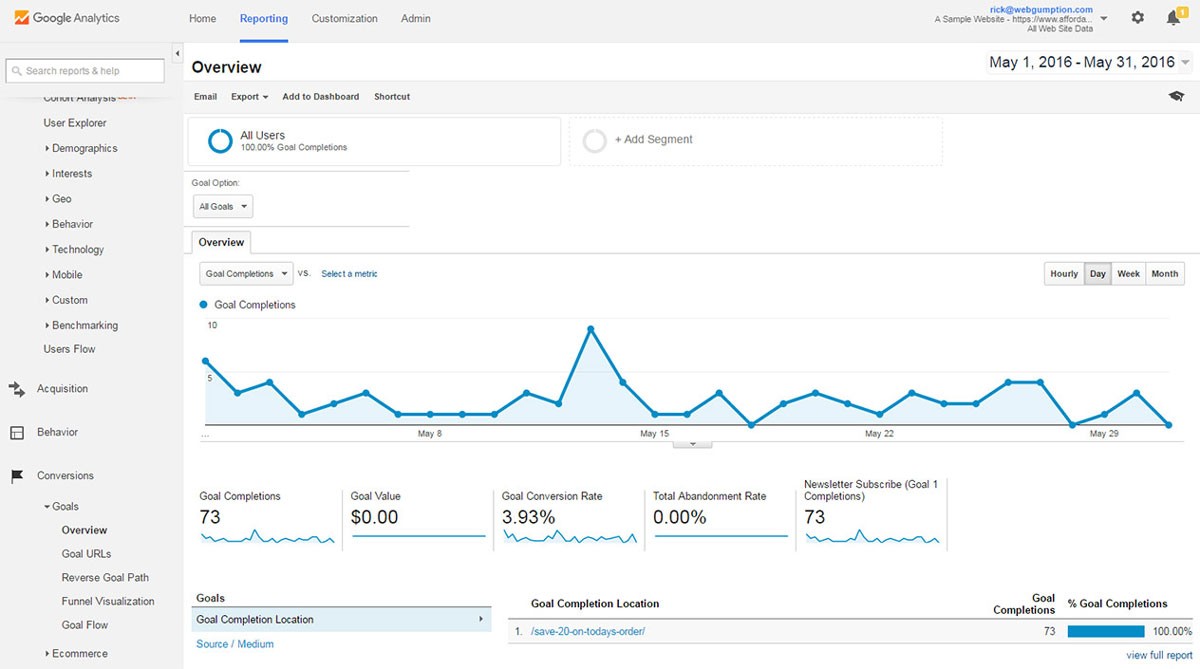Click the Conversions flag icon
The image size is (1200, 669).
tap(17, 476)
